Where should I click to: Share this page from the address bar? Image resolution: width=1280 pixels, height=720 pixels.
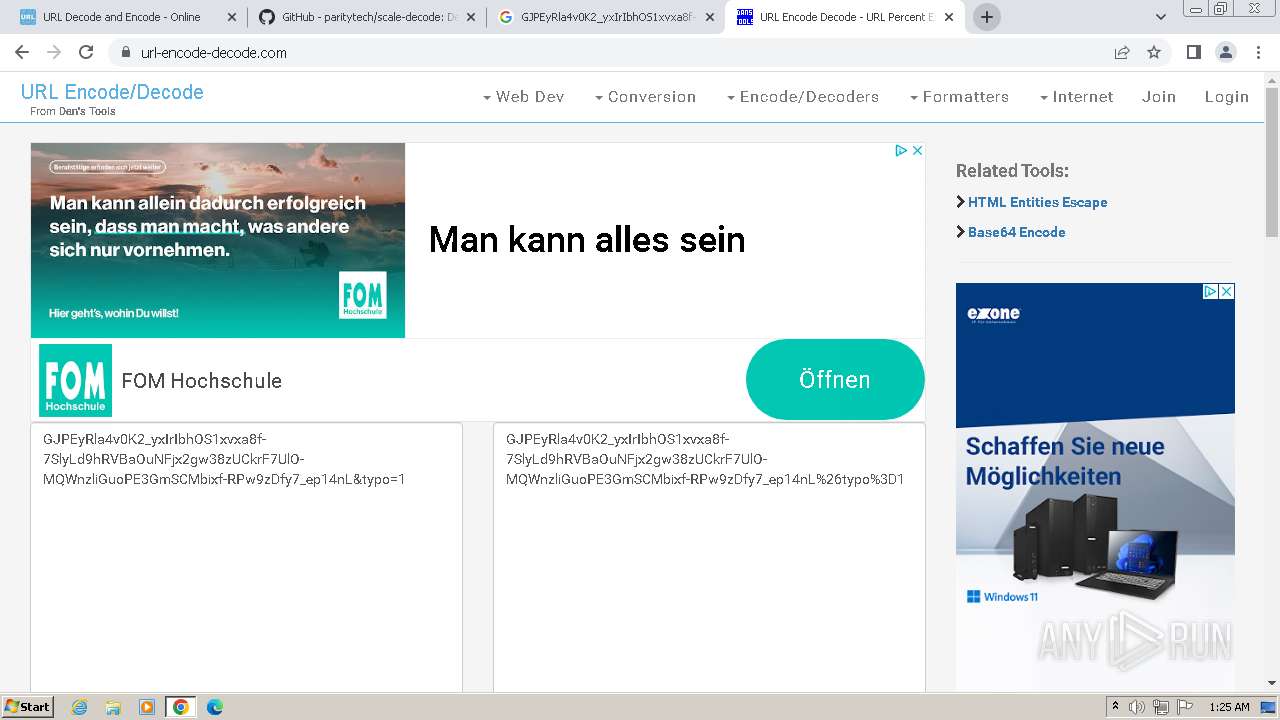click(1122, 52)
